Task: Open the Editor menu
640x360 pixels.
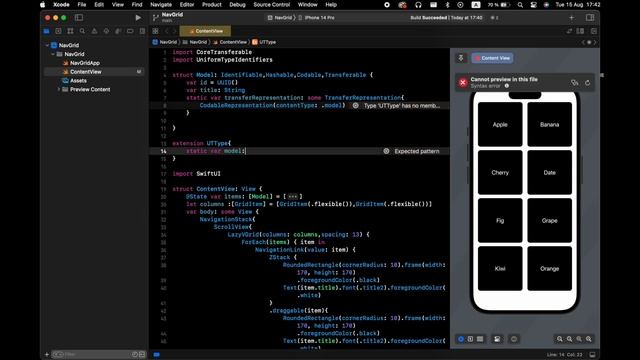Action: click(187, 5)
